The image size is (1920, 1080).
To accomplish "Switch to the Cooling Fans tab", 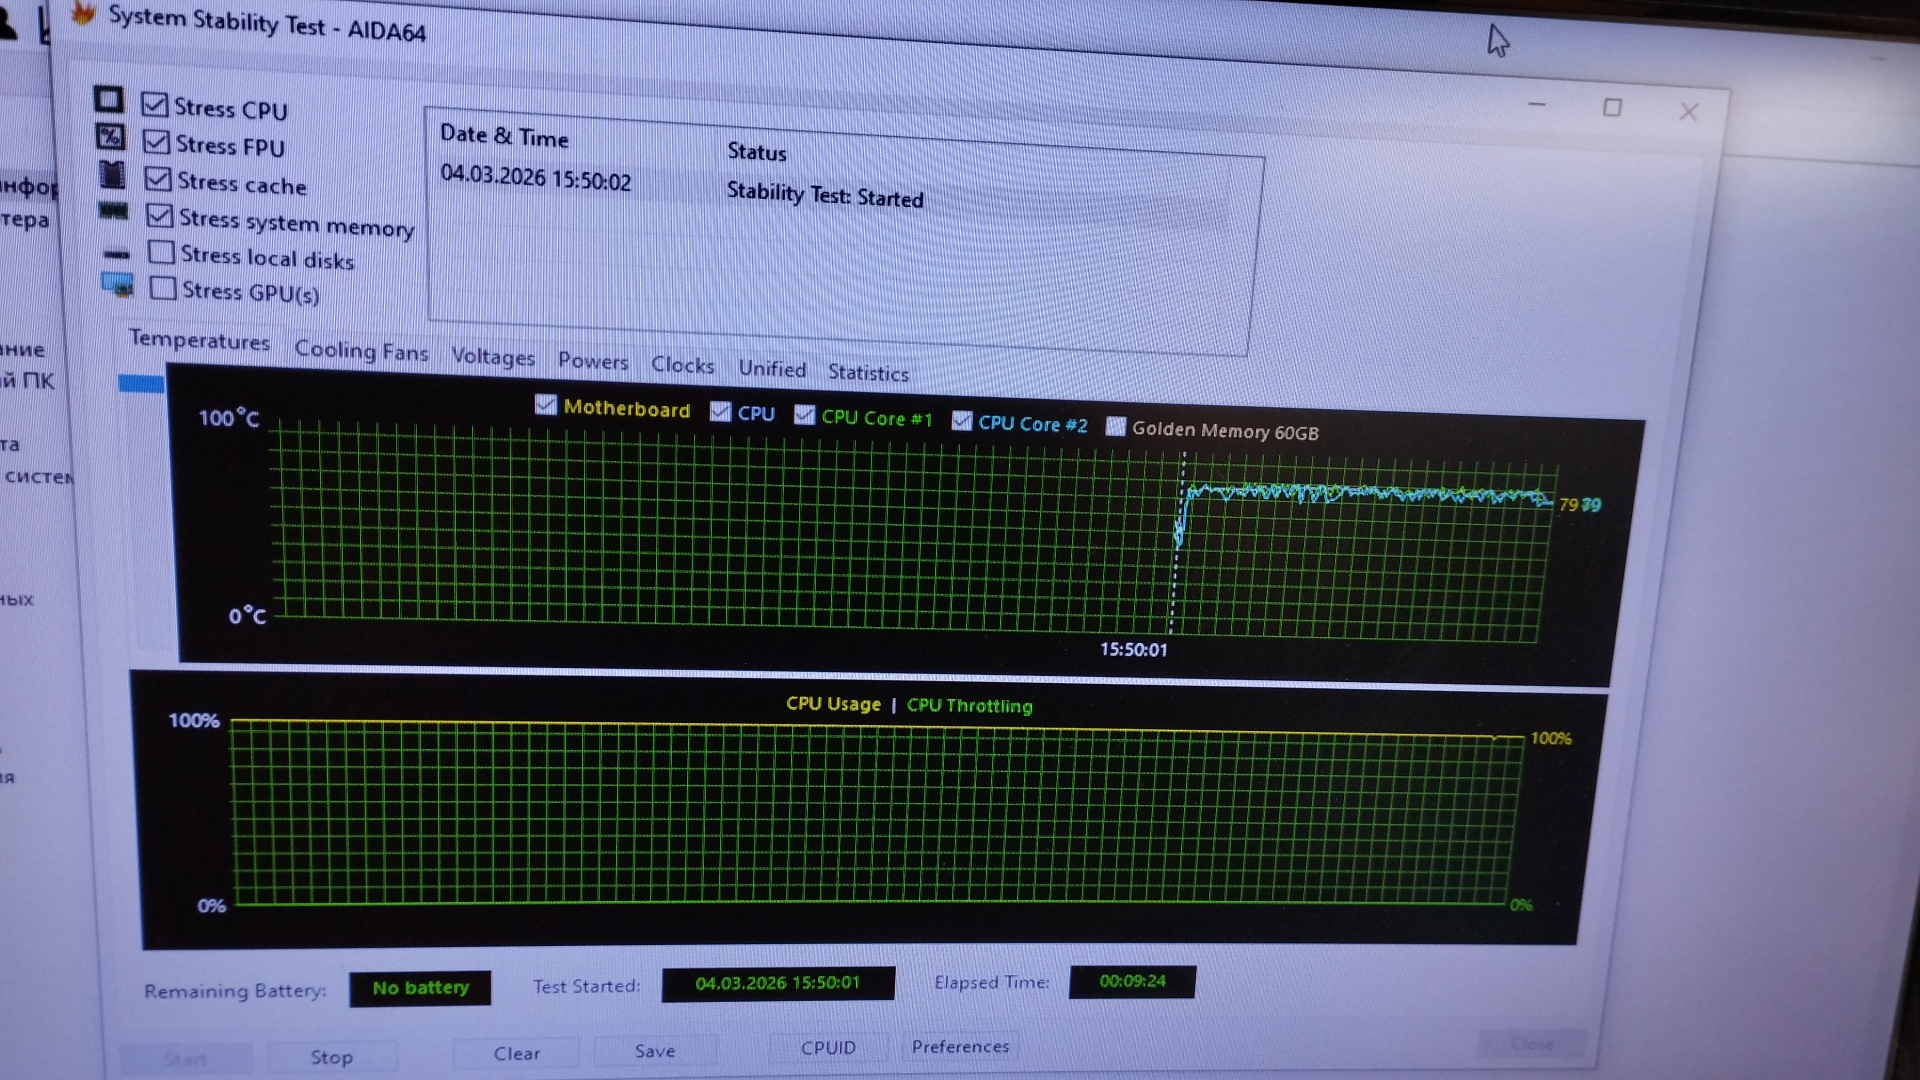I will pyautogui.click(x=360, y=351).
